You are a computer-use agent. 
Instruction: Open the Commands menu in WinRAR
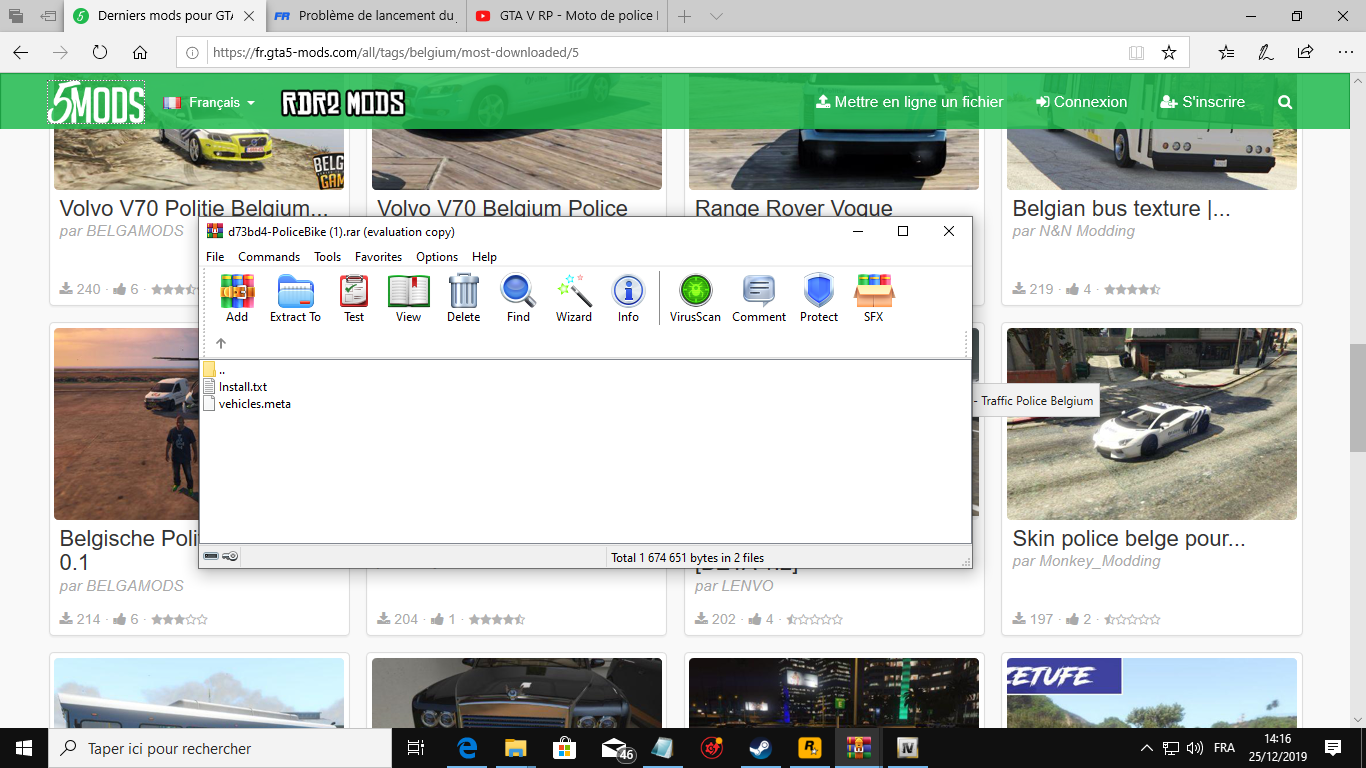[x=269, y=257]
